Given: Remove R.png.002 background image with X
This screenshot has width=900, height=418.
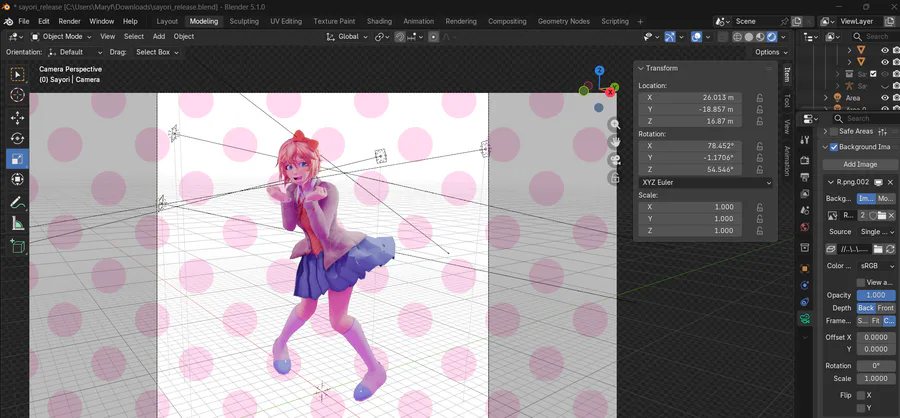Looking at the screenshot, I should [x=890, y=183].
